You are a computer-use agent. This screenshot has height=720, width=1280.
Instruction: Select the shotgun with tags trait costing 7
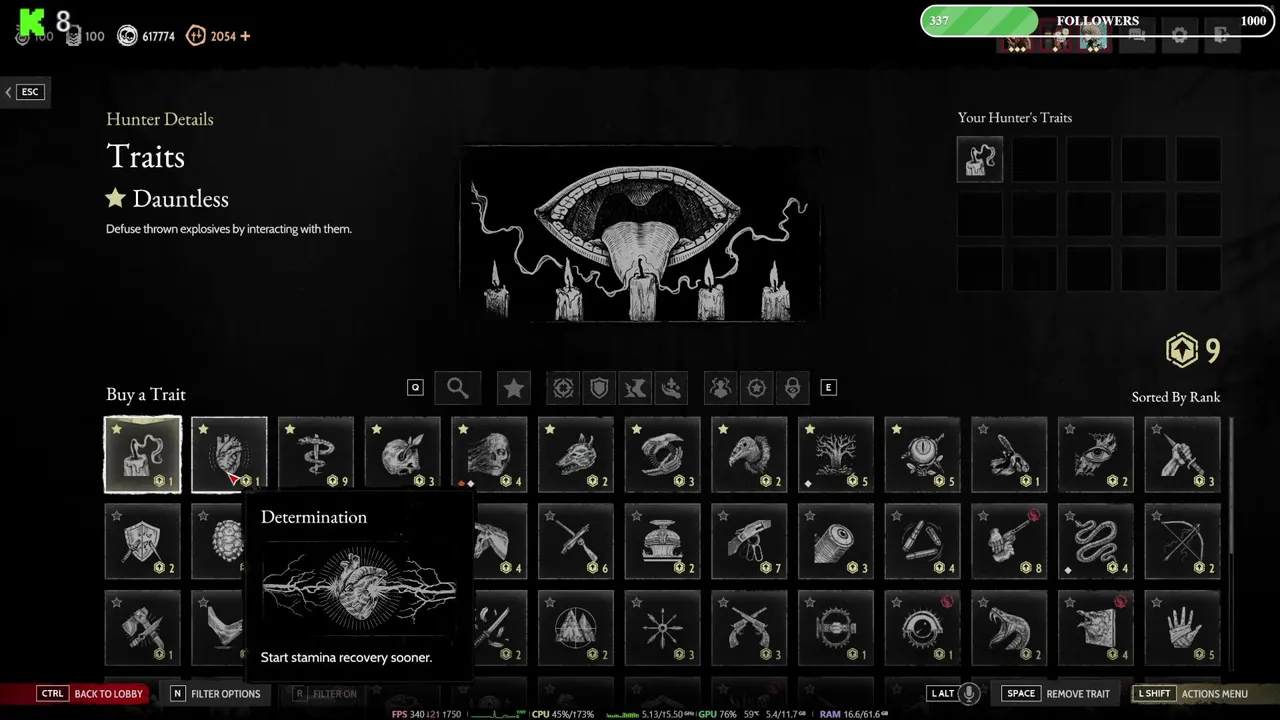(749, 541)
